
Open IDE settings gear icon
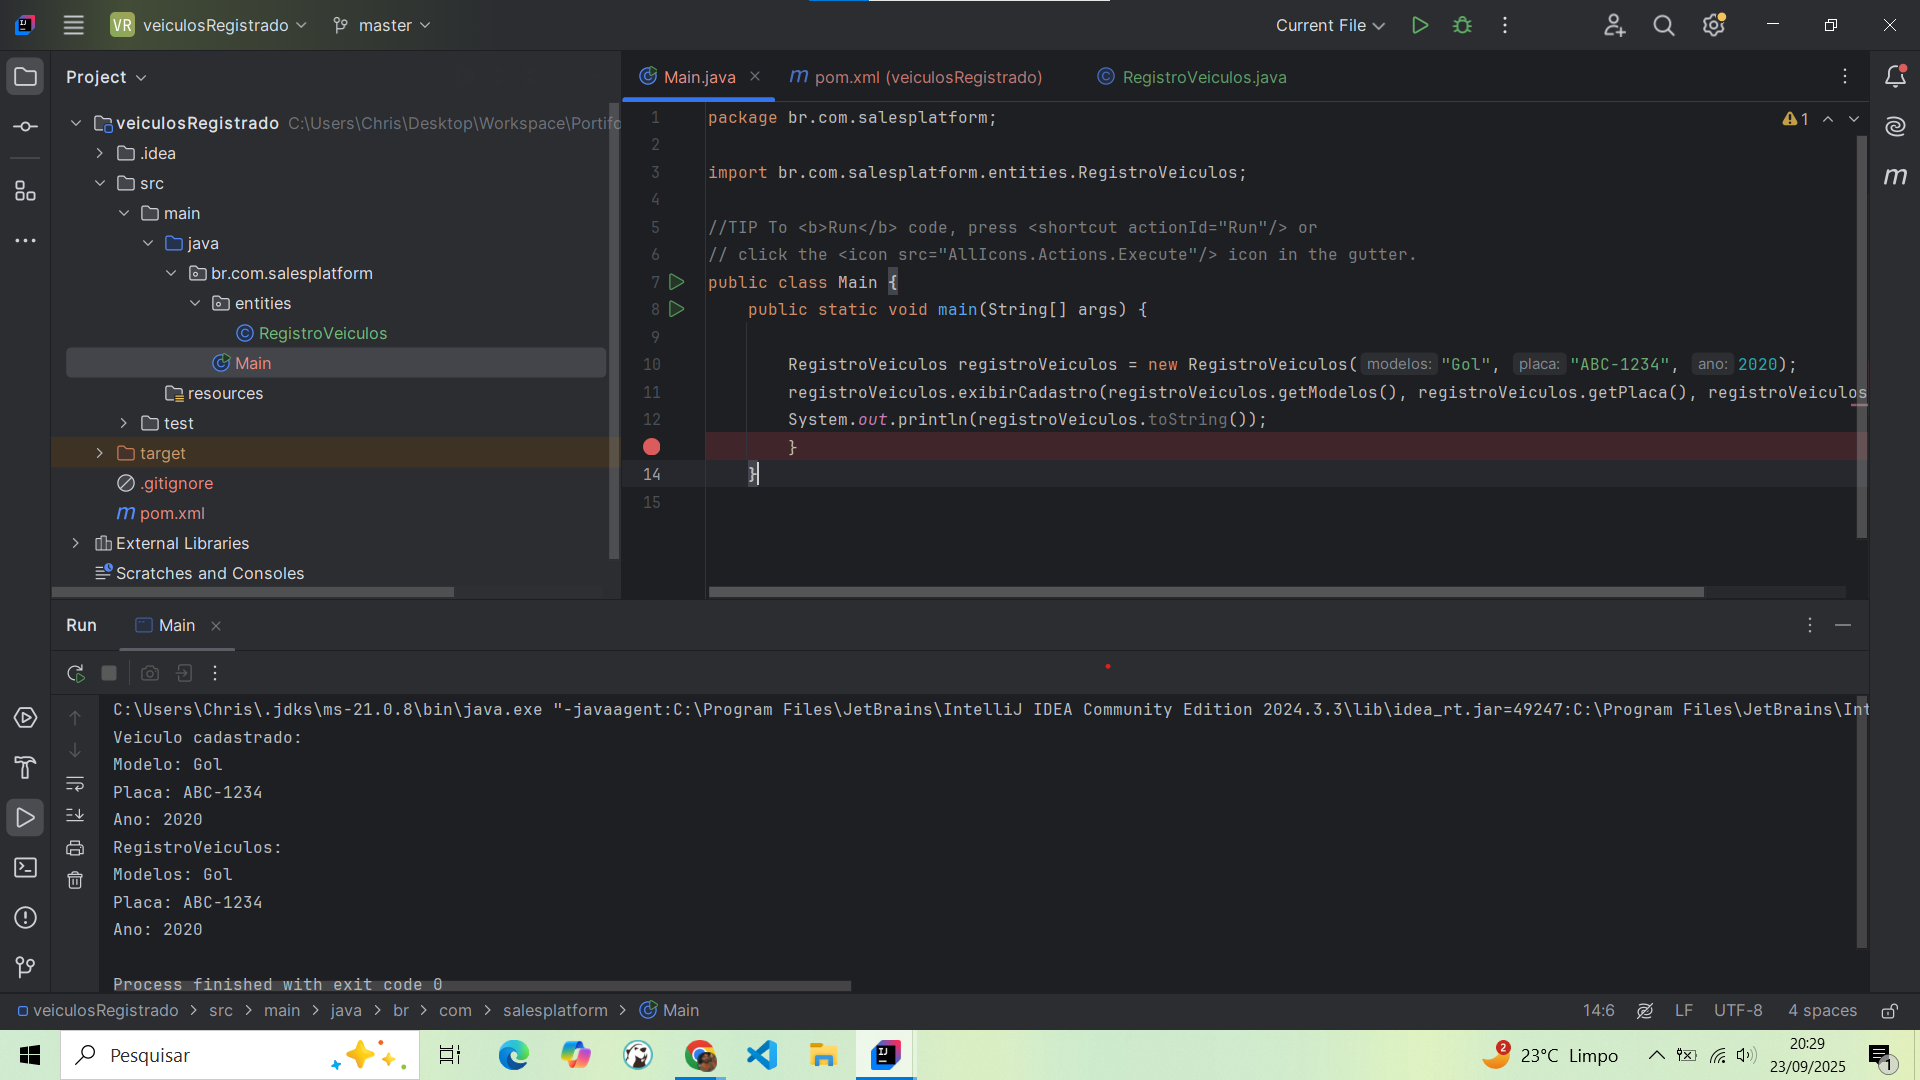(x=1714, y=25)
